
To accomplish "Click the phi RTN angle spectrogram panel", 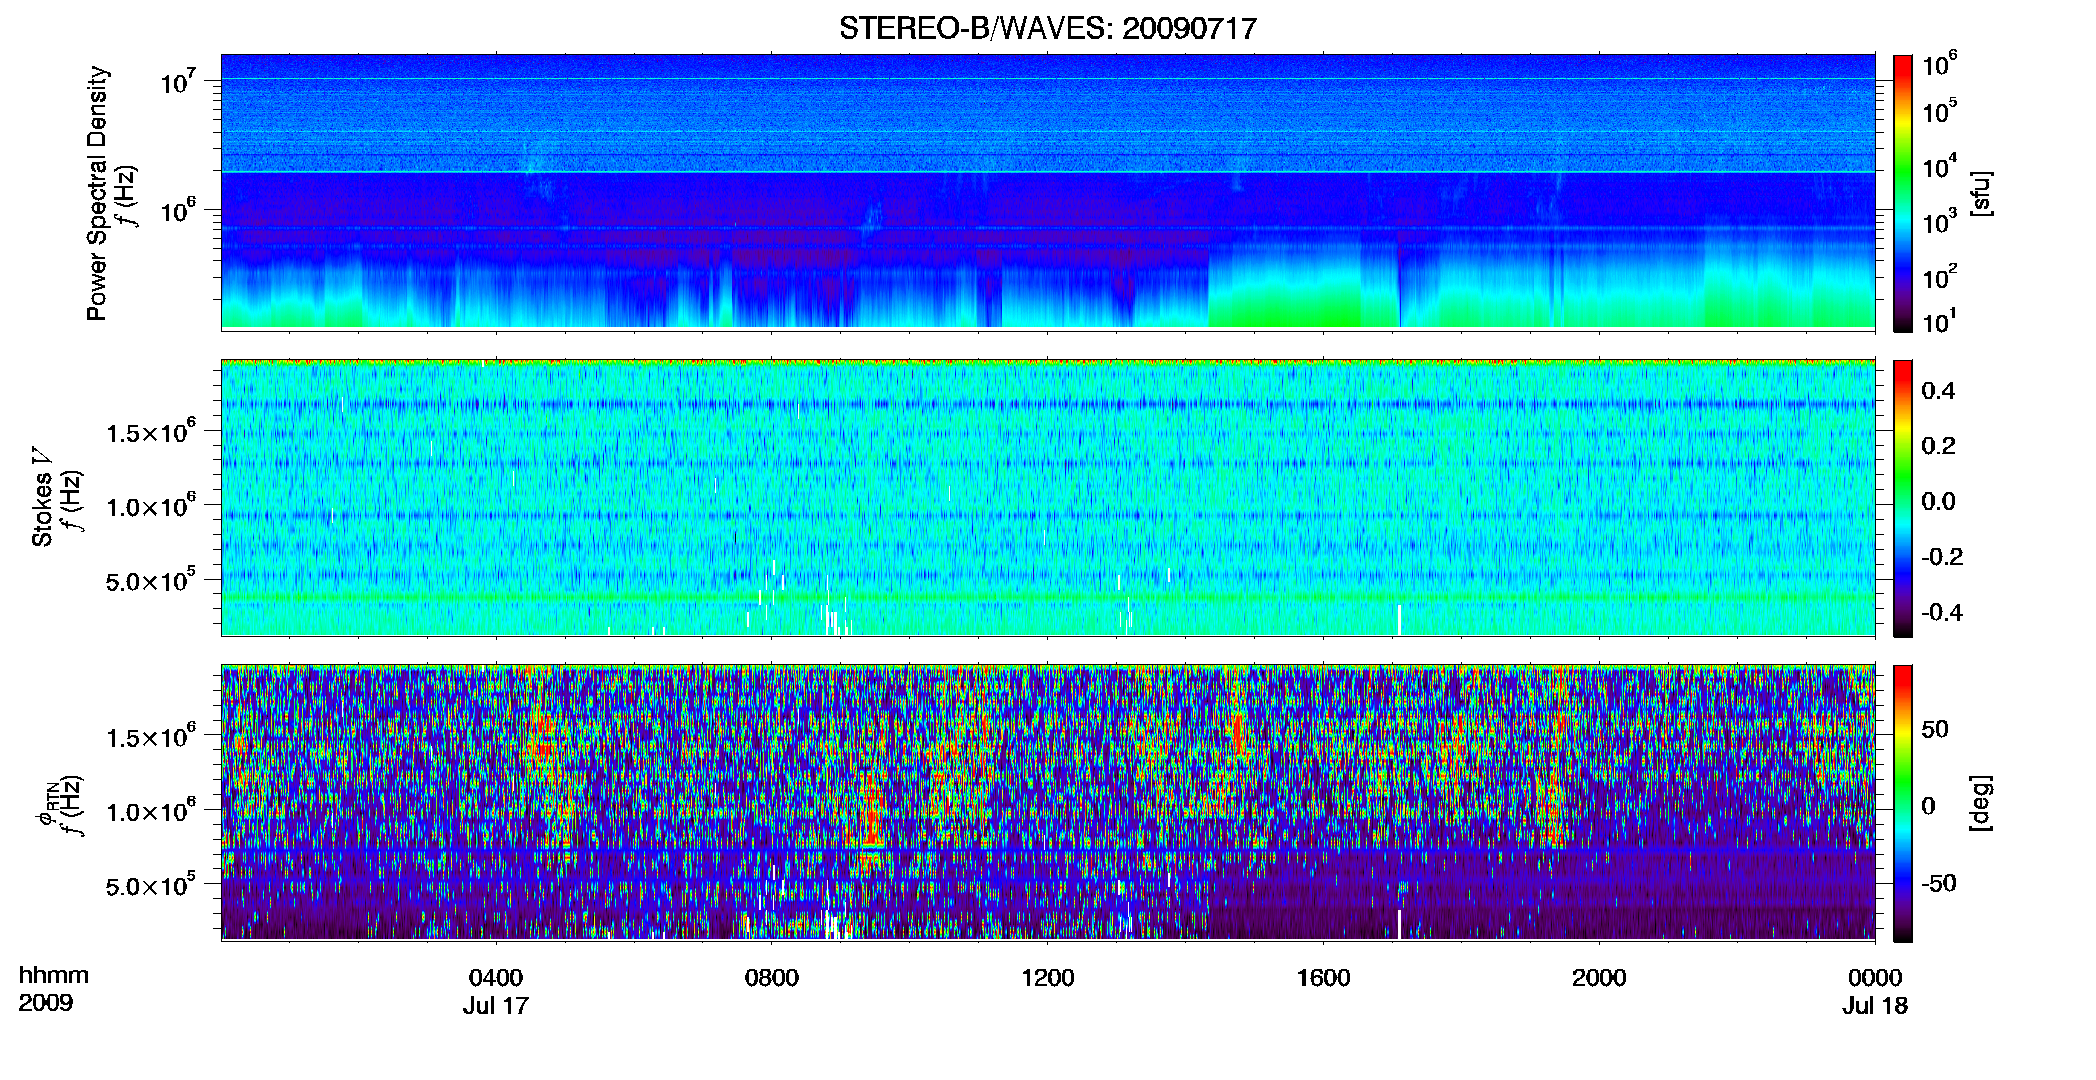I will coord(1048,803).
